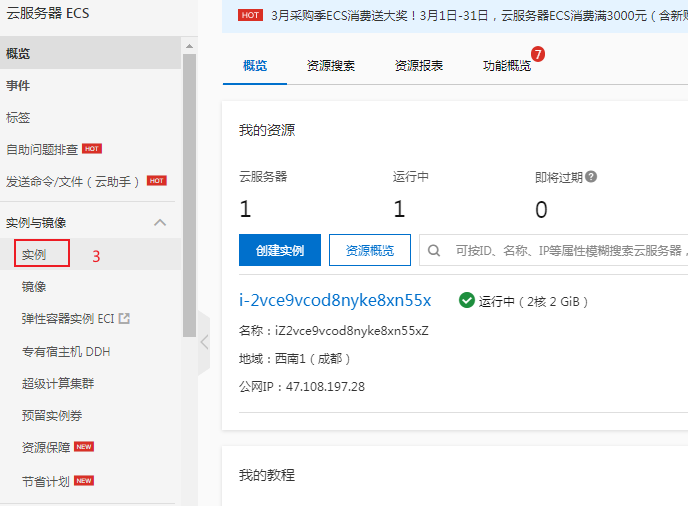This screenshot has height=506, width=688.
Task: Click the 地域：西南1（成都） text
Action: pos(294,359)
